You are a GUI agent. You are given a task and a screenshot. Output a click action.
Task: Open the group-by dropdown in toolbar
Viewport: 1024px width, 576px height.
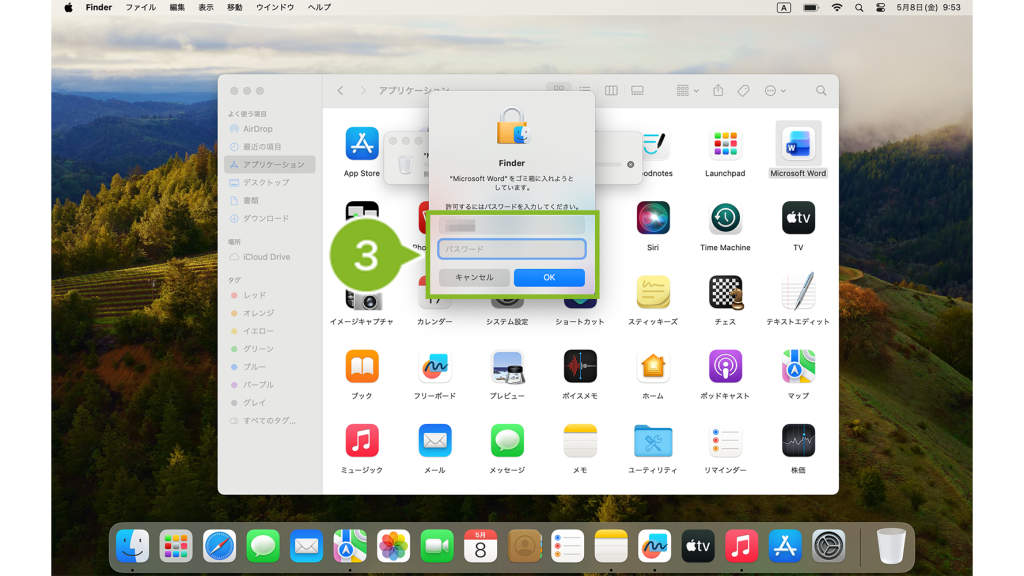pyautogui.click(x=687, y=91)
